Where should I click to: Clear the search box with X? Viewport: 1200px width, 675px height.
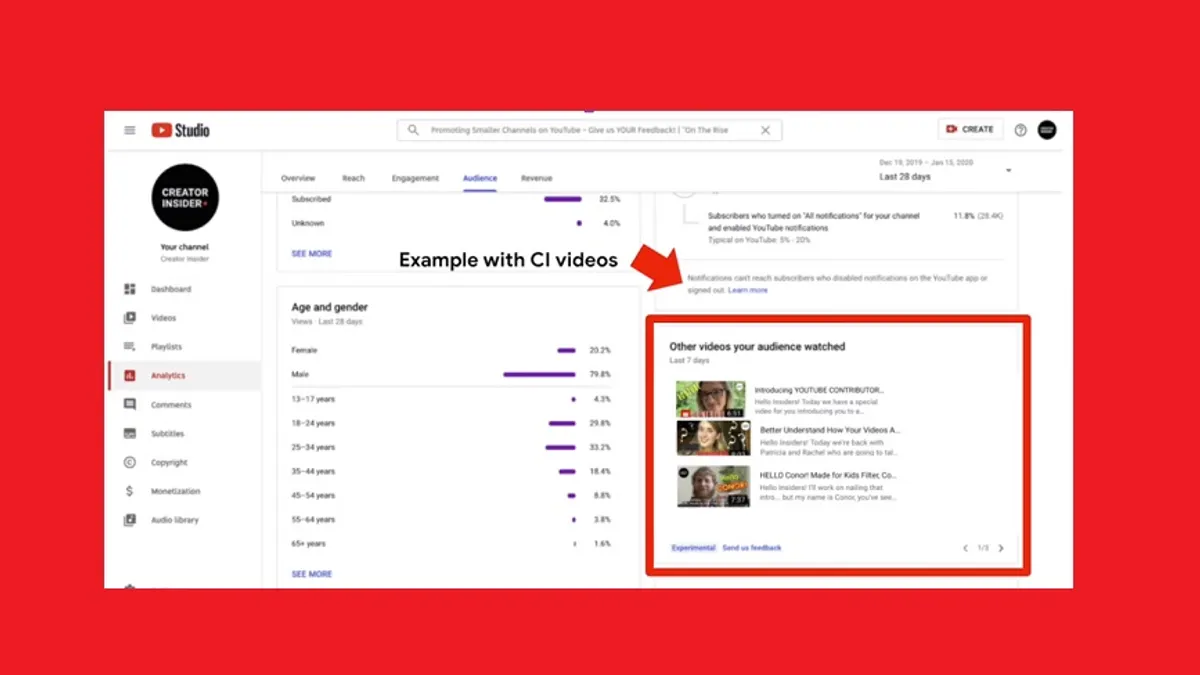765,130
